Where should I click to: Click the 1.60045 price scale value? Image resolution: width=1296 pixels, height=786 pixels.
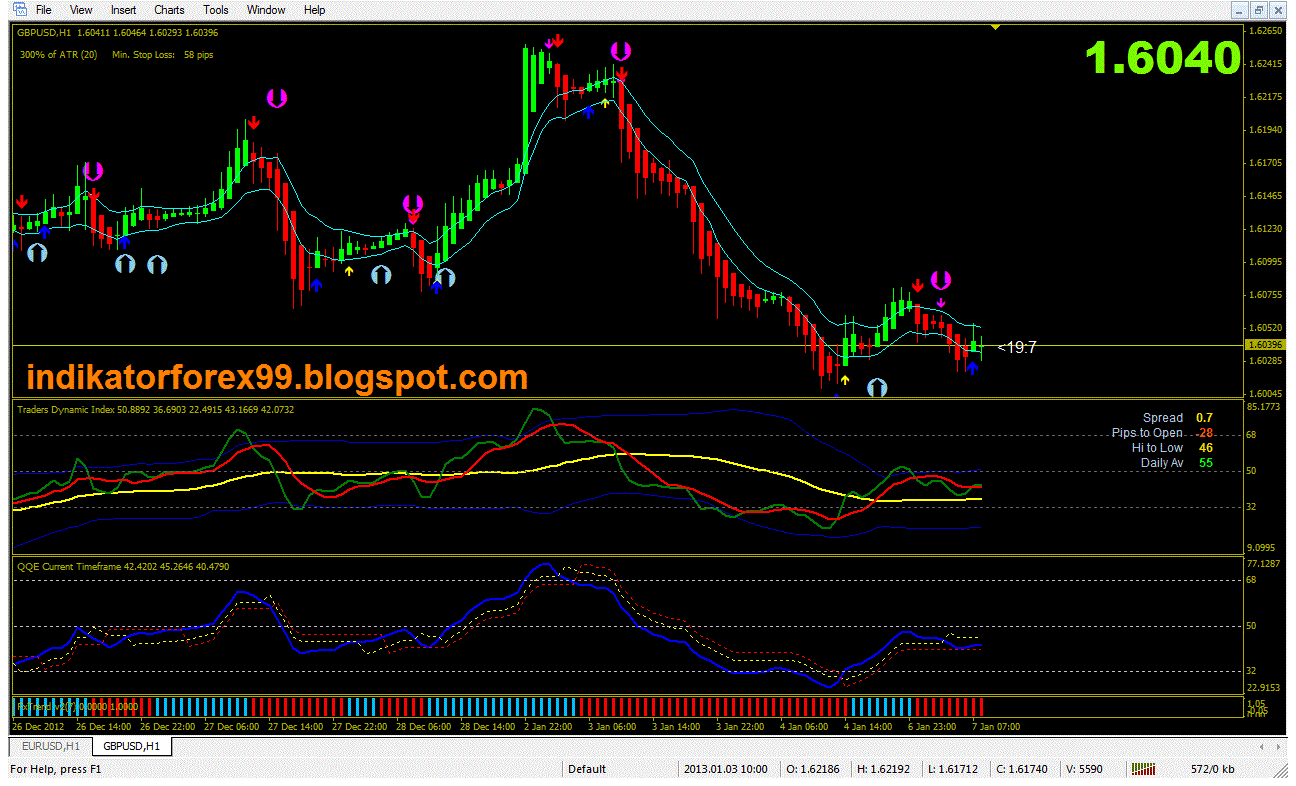(x=1265, y=393)
